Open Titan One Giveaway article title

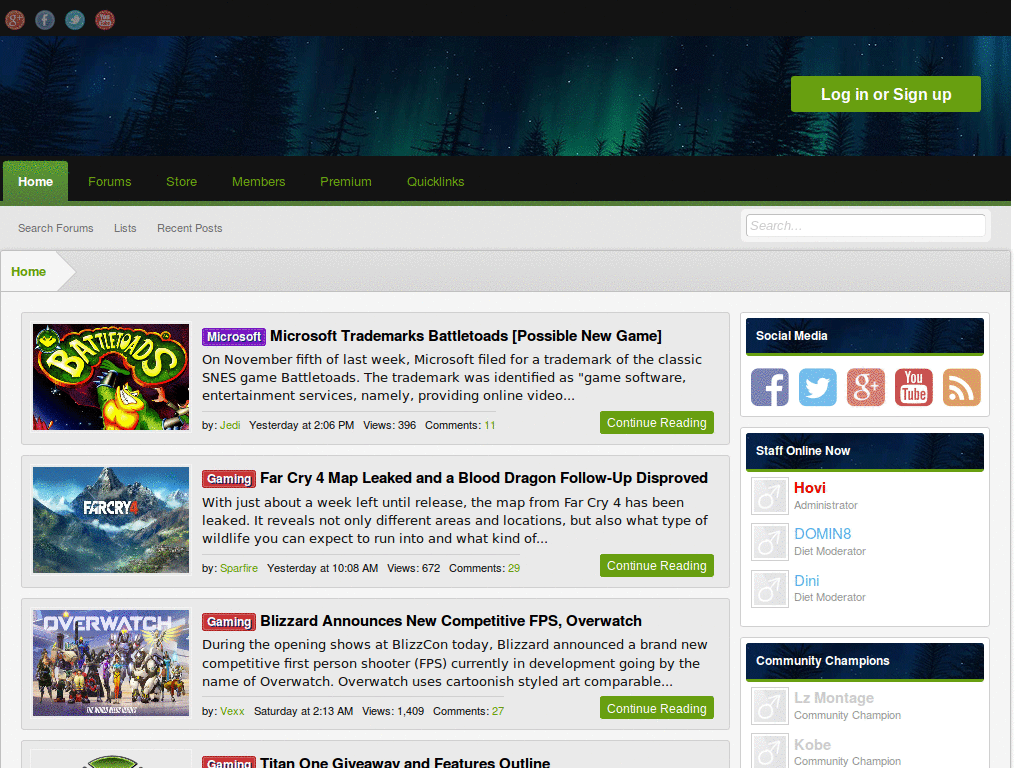click(x=405, y=762)
